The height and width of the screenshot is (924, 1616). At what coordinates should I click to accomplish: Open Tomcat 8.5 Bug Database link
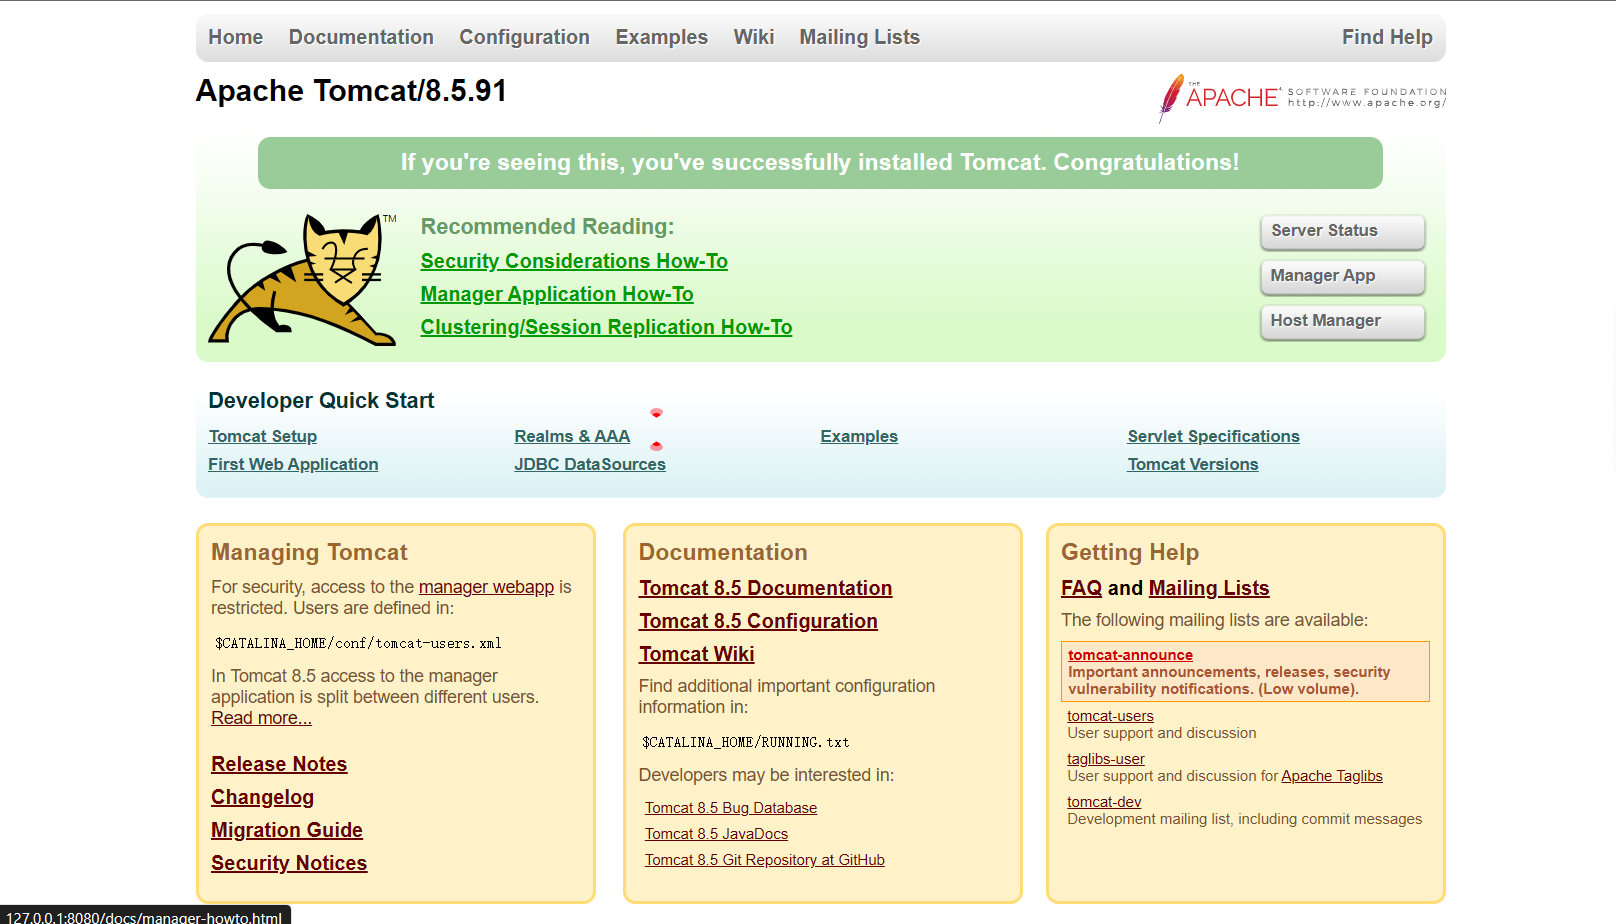[730, 808]
